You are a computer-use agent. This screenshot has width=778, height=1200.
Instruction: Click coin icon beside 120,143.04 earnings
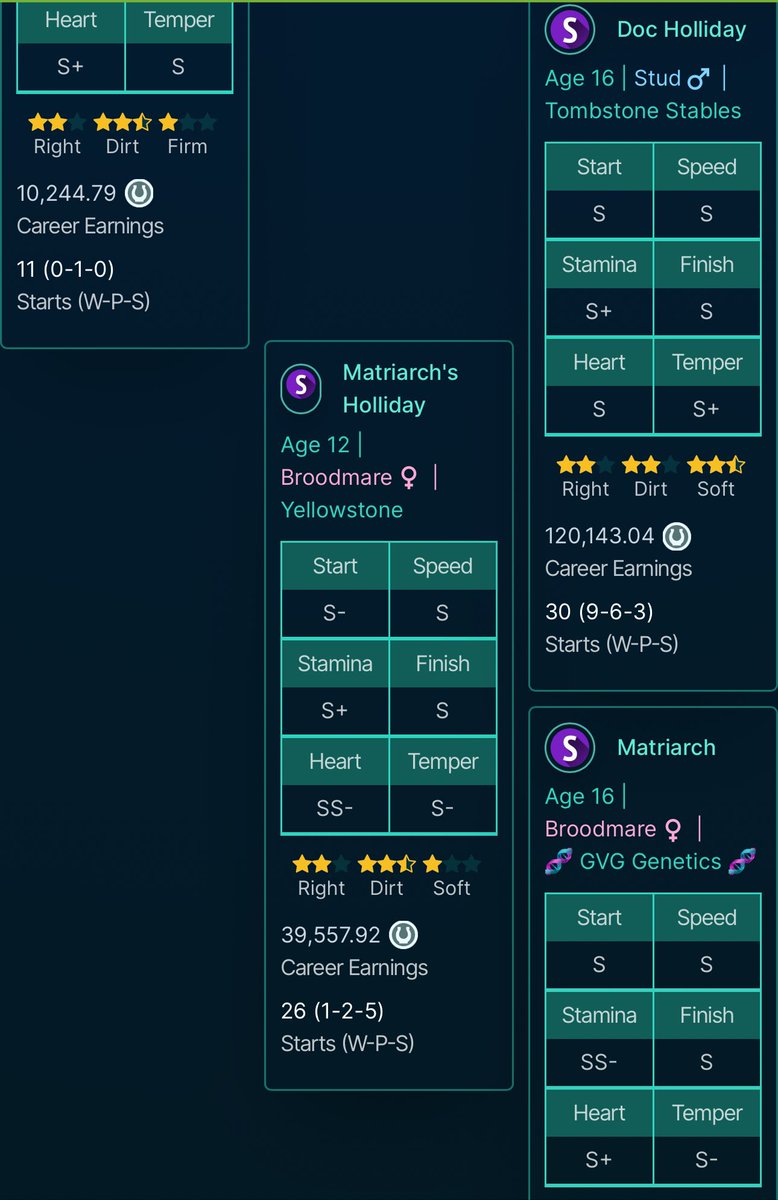point(677,536)
